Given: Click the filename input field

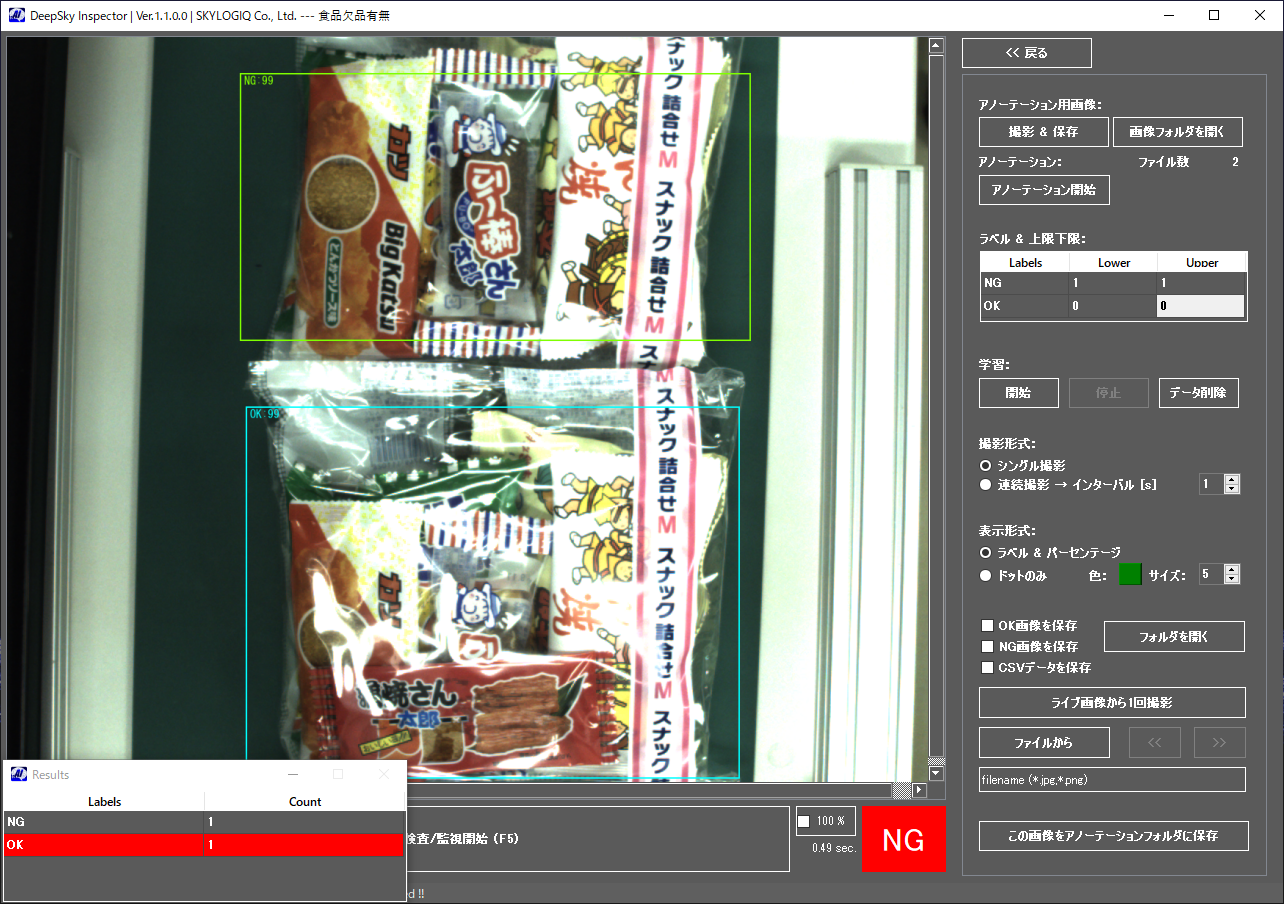Looking at the screenshot, I should tap(1112, 780).
